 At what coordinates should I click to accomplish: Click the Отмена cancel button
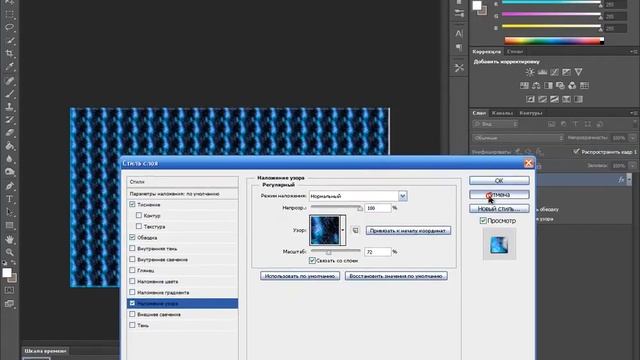(499, 195)
